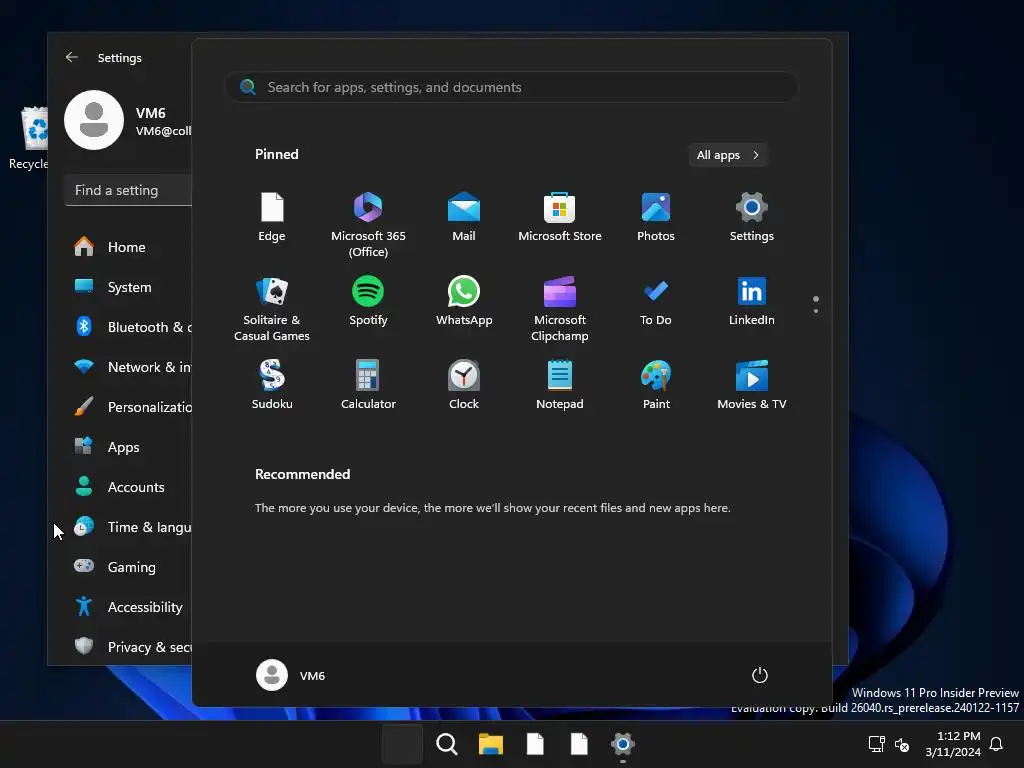
Task: Open taskbar Search magnifier
Action: [x=447, y=744]
